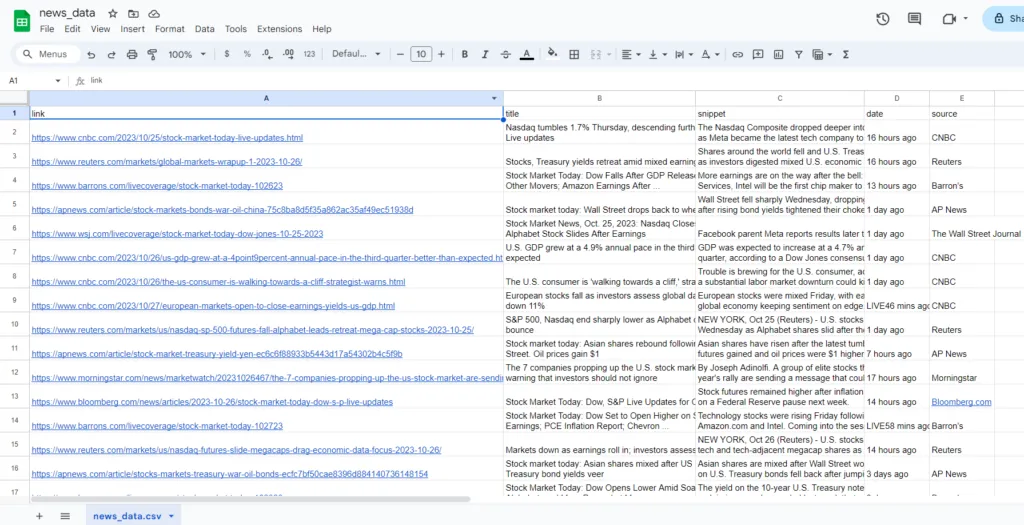Open the zoom level dropdown
Viewport: 1024px width, 525px height.
pyautogui.click(x=186, y=54)
